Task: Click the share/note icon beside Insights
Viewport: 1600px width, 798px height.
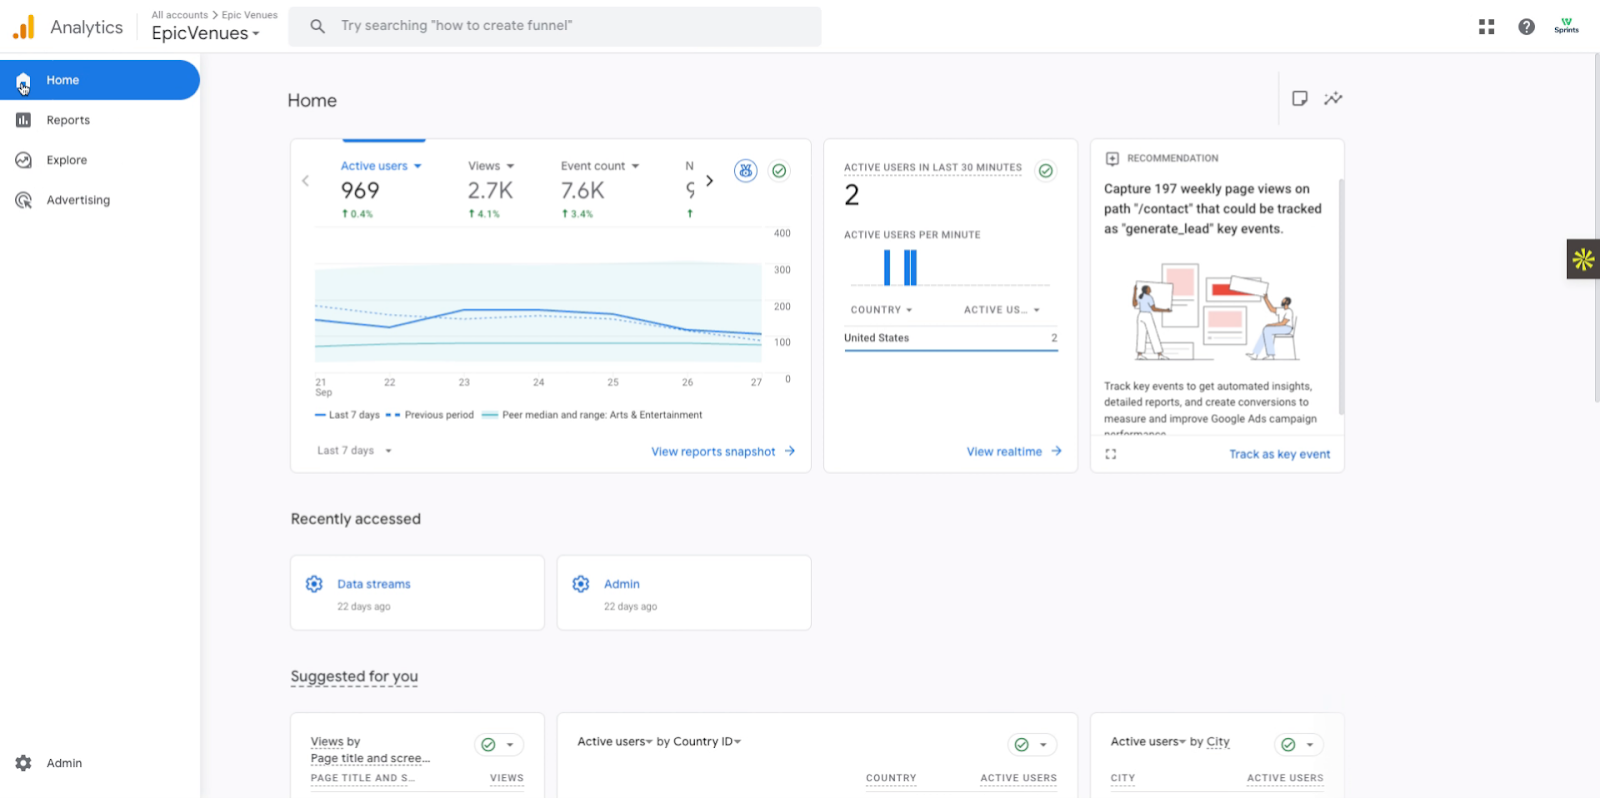Action: (x=1299, y=98)
